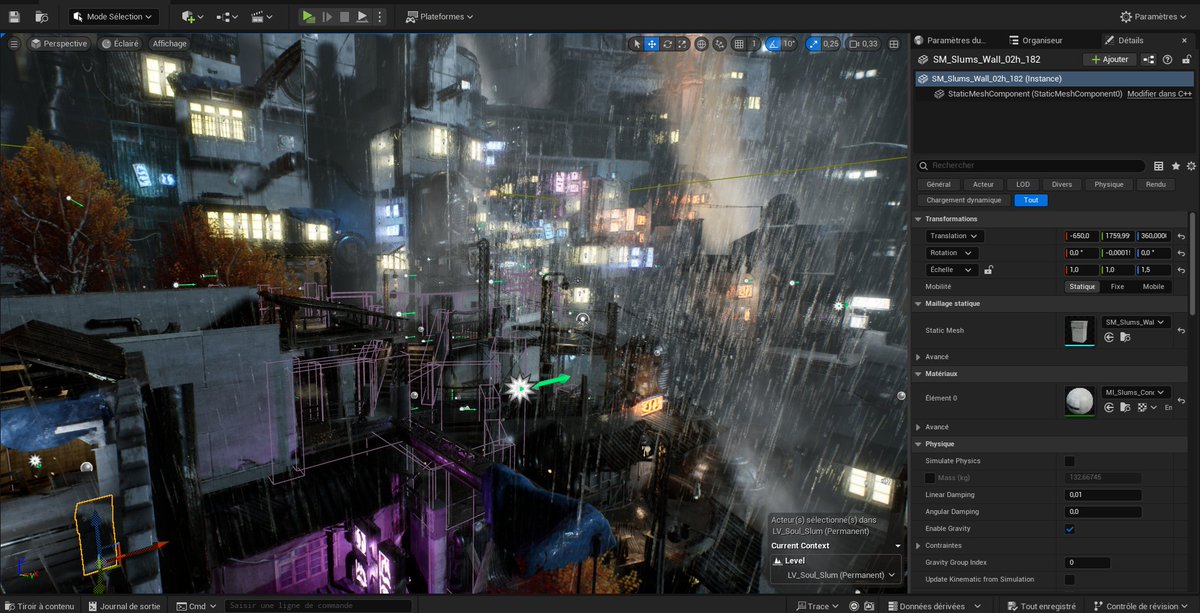Click the browse content folder icon beside Save

pos(41,17)
